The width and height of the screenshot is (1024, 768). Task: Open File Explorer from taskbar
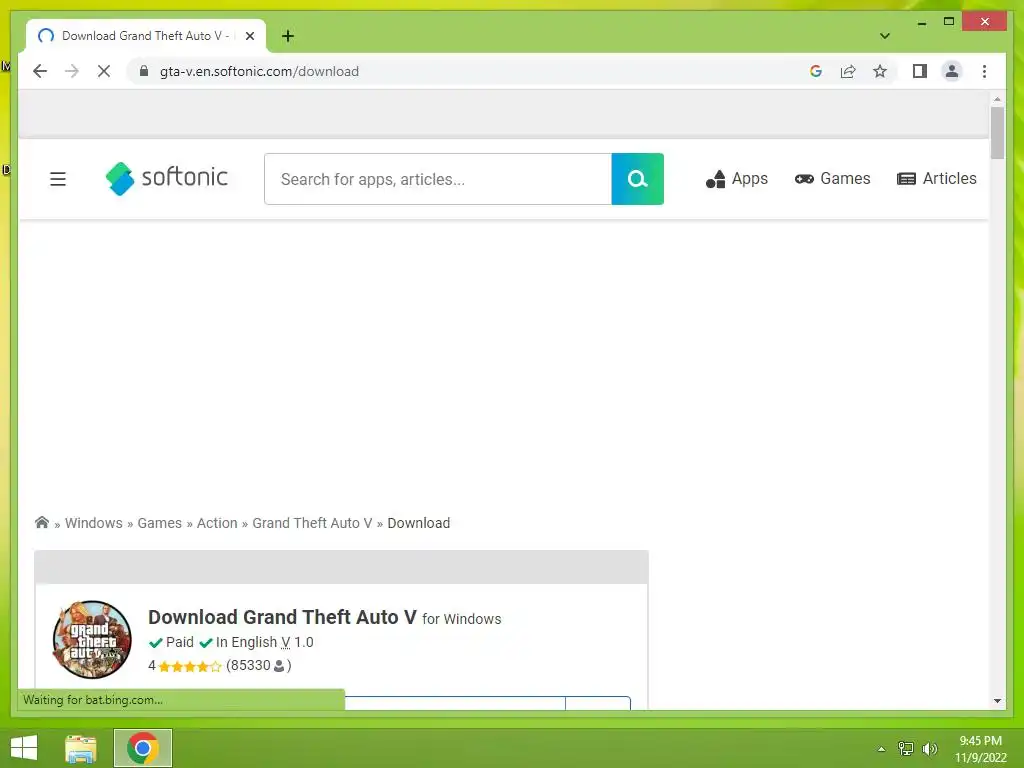point(81,748)
